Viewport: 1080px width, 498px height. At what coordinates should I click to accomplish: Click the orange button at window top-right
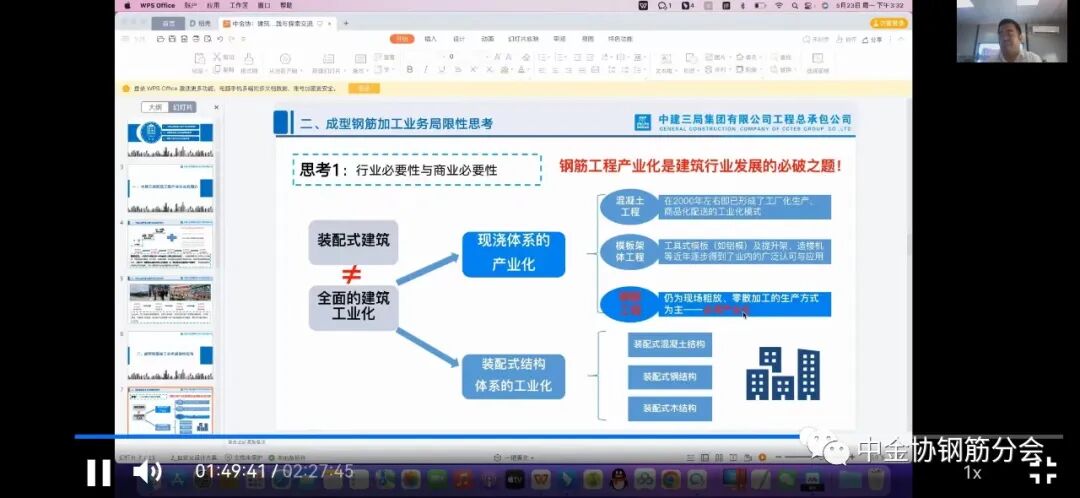pyautogui.click(x=888, y=23)
